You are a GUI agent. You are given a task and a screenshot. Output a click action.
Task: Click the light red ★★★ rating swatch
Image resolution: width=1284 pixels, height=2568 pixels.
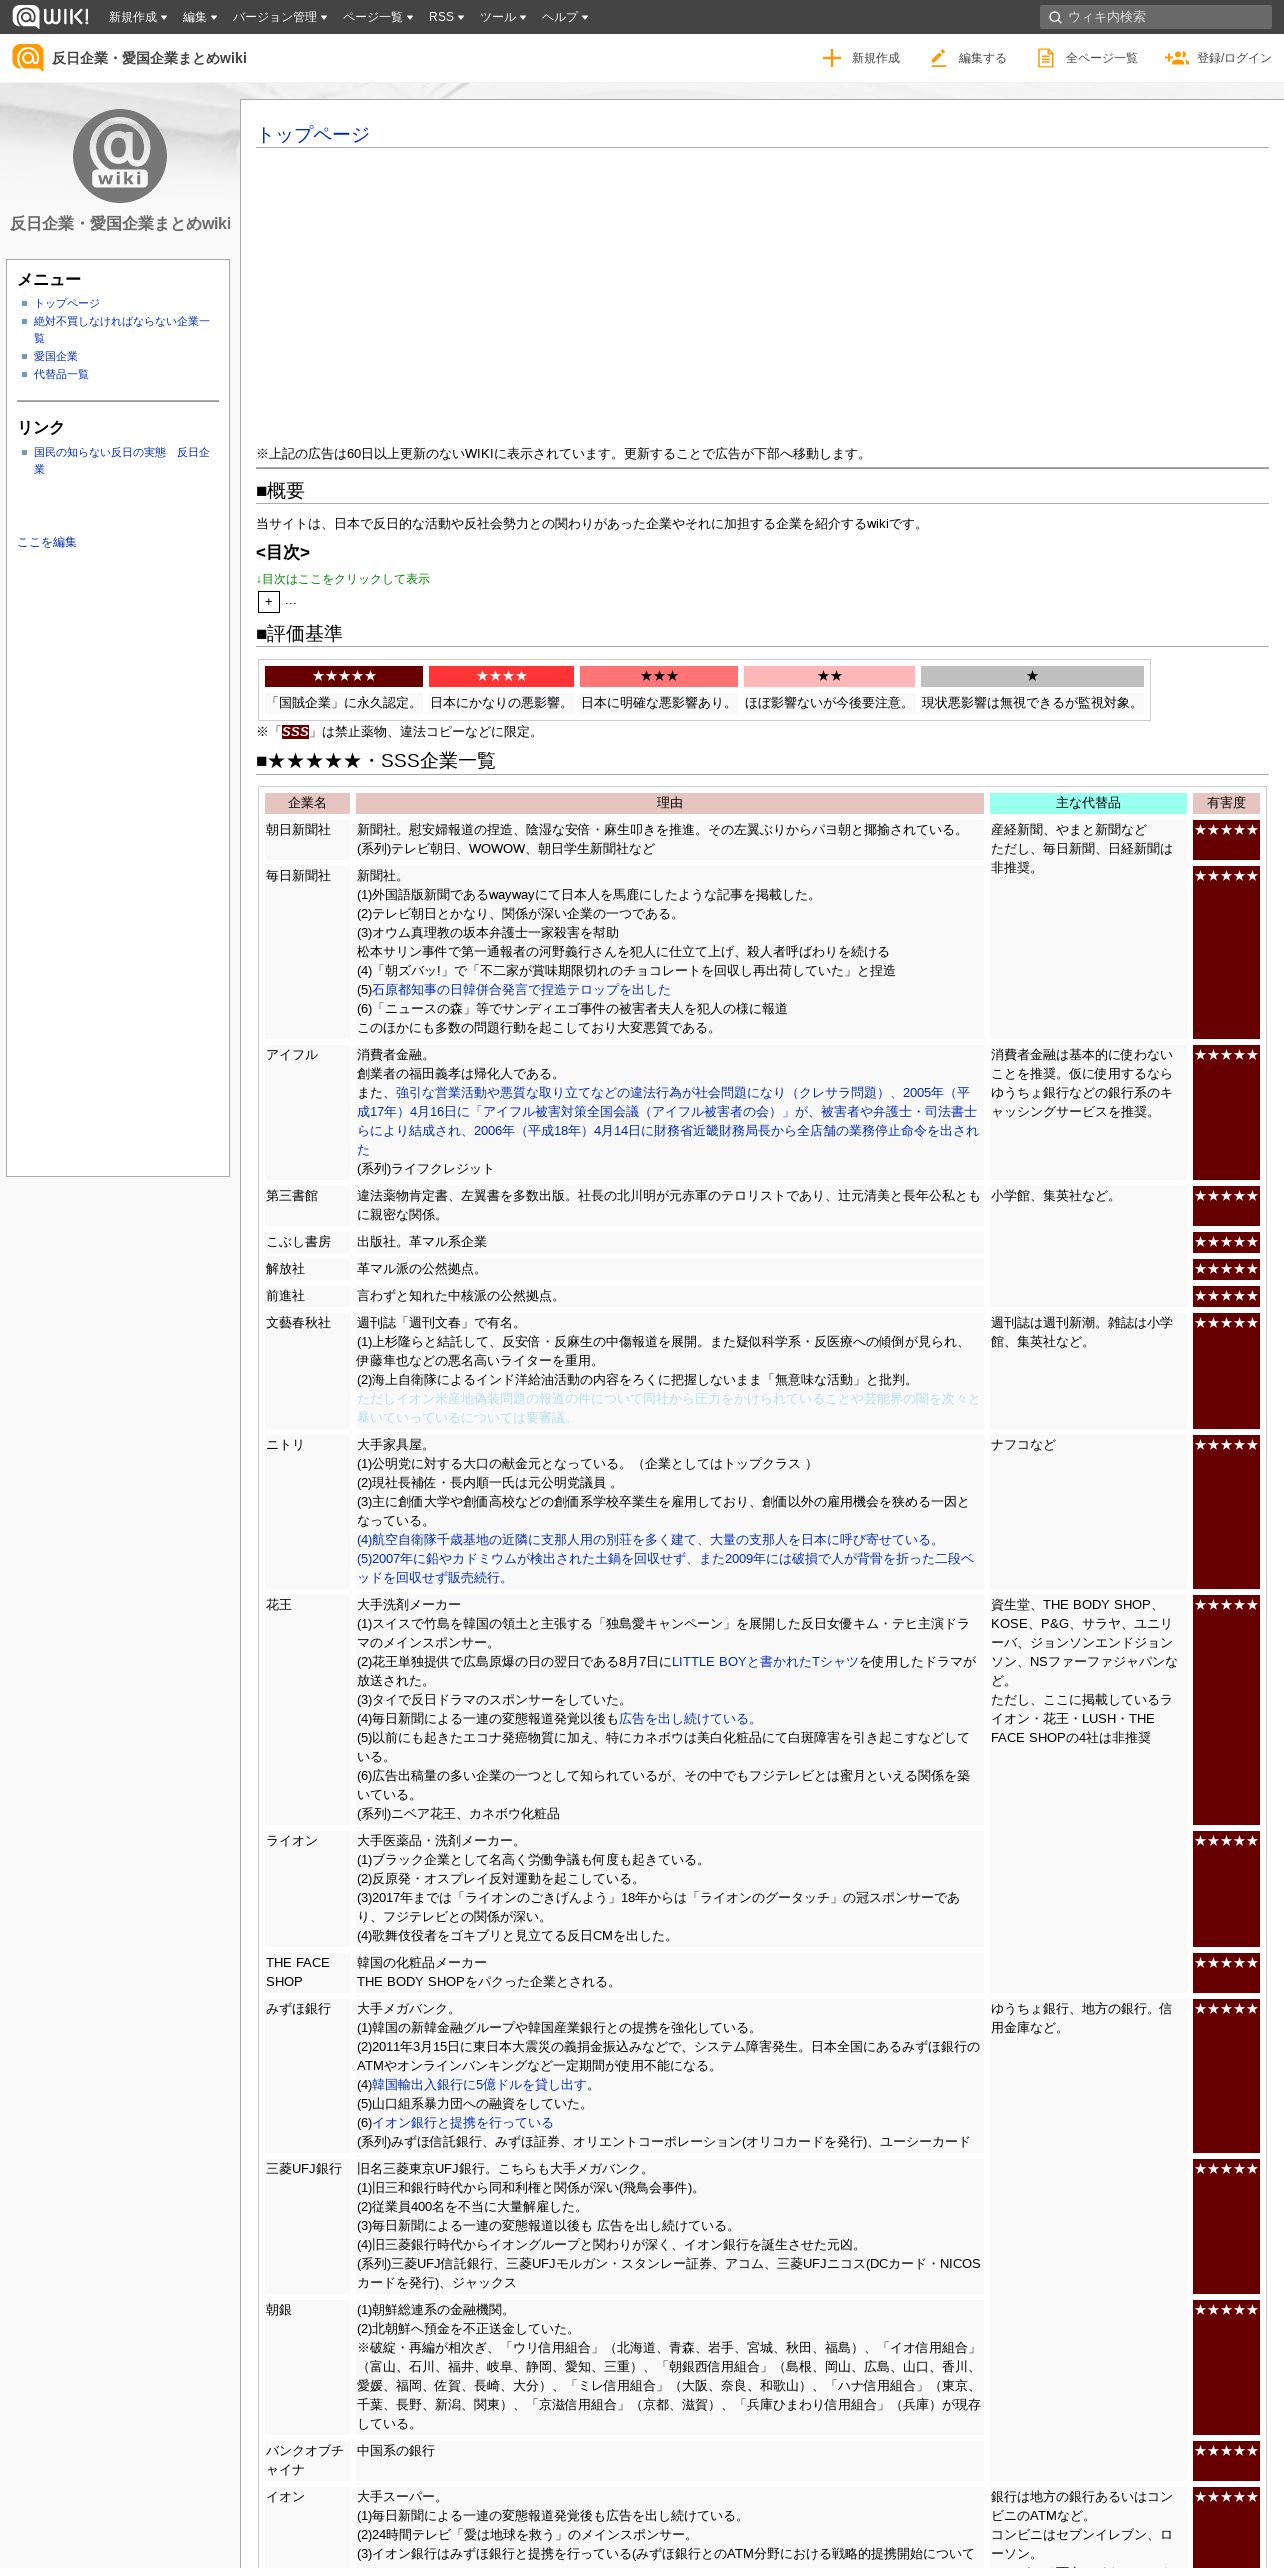coord(659,676)
